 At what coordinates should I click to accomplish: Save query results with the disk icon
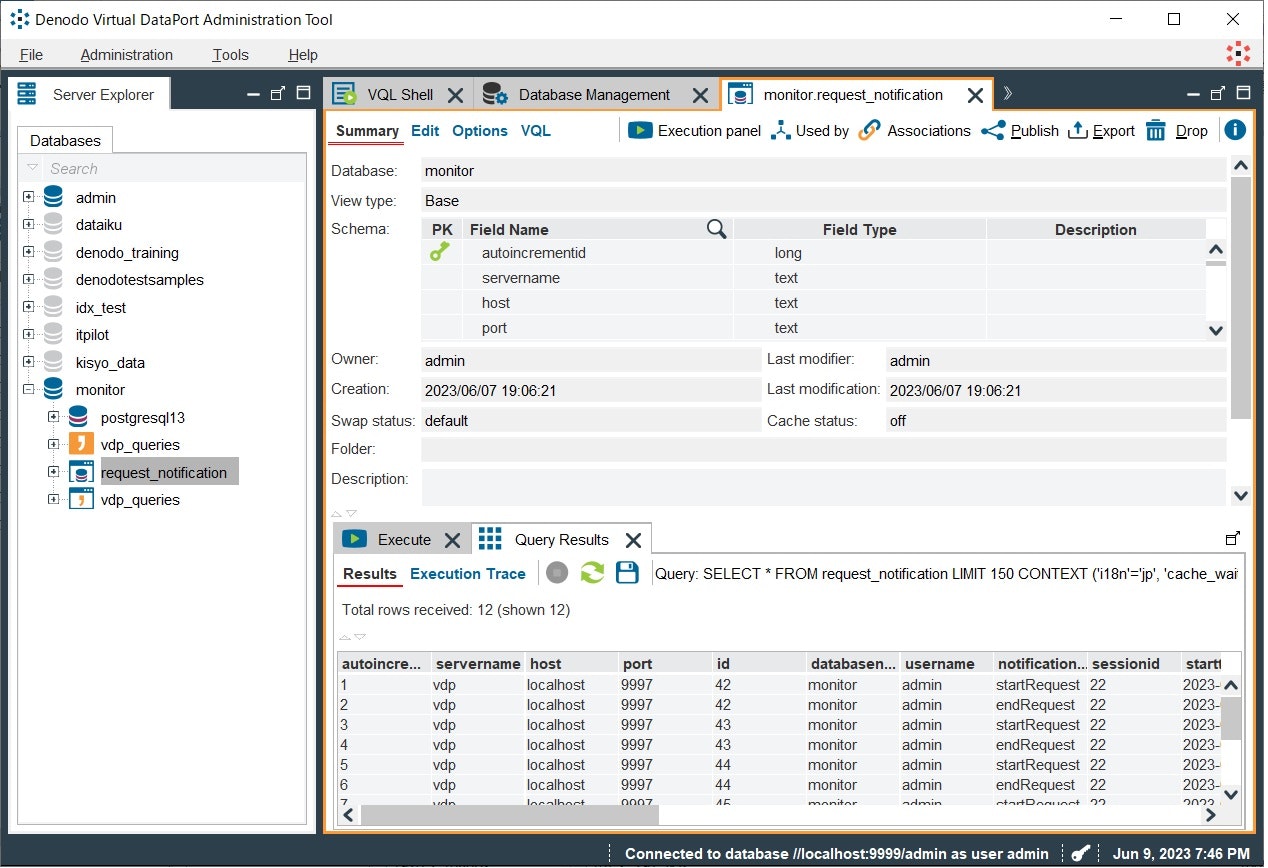(x=627, y=573)
